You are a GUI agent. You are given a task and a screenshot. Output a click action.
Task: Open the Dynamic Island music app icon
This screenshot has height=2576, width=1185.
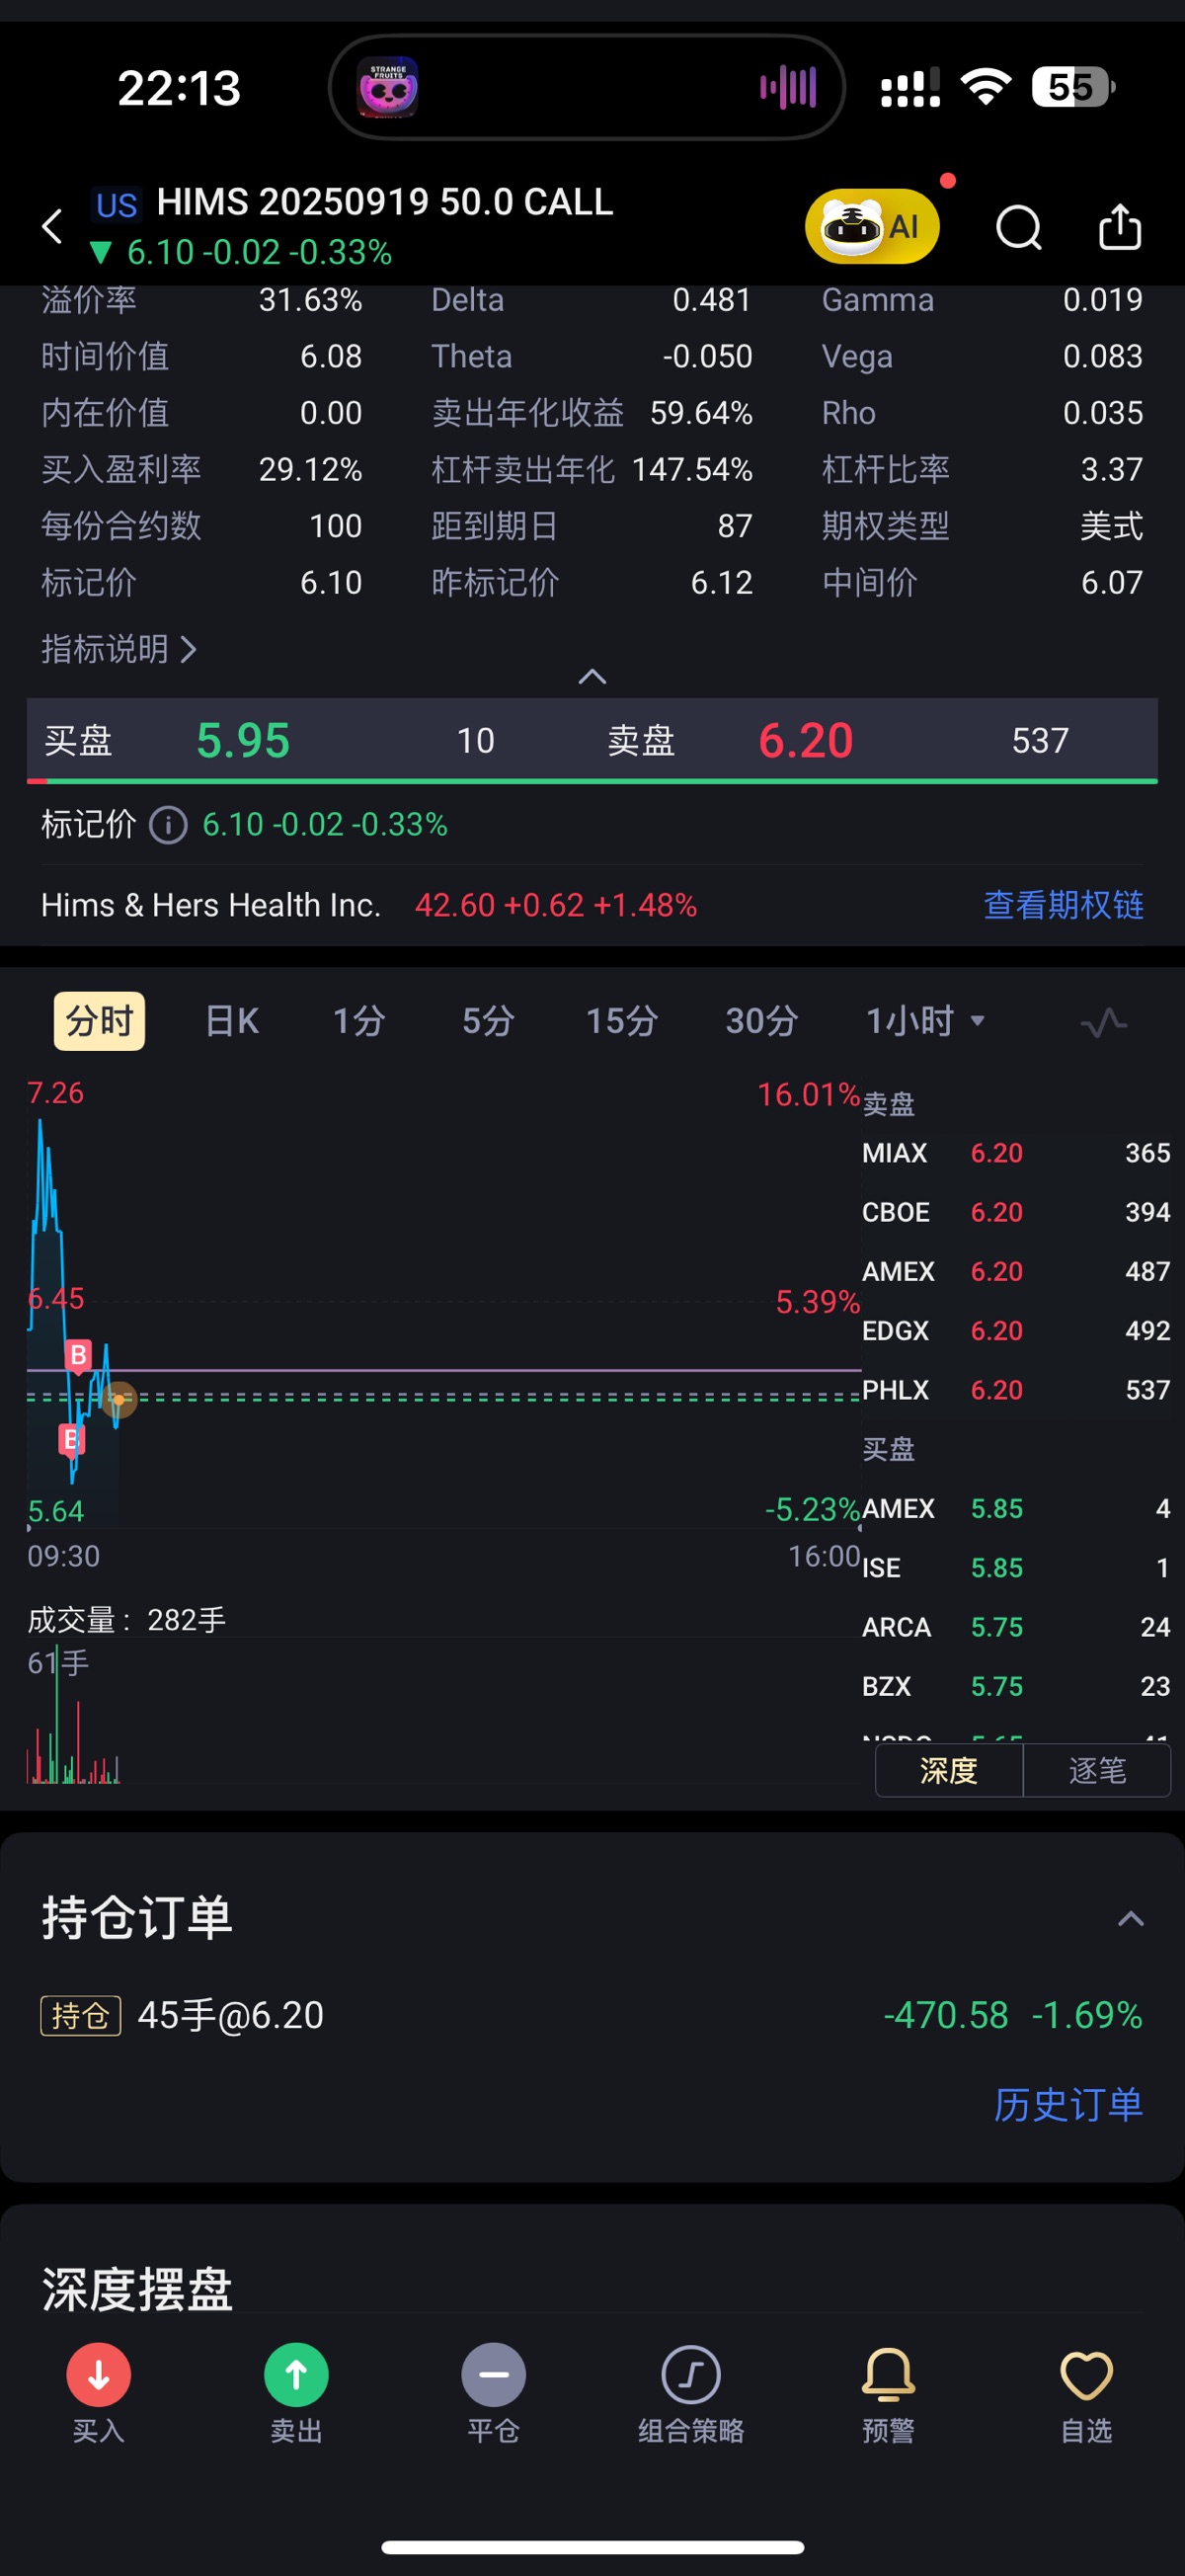[388, 87]
